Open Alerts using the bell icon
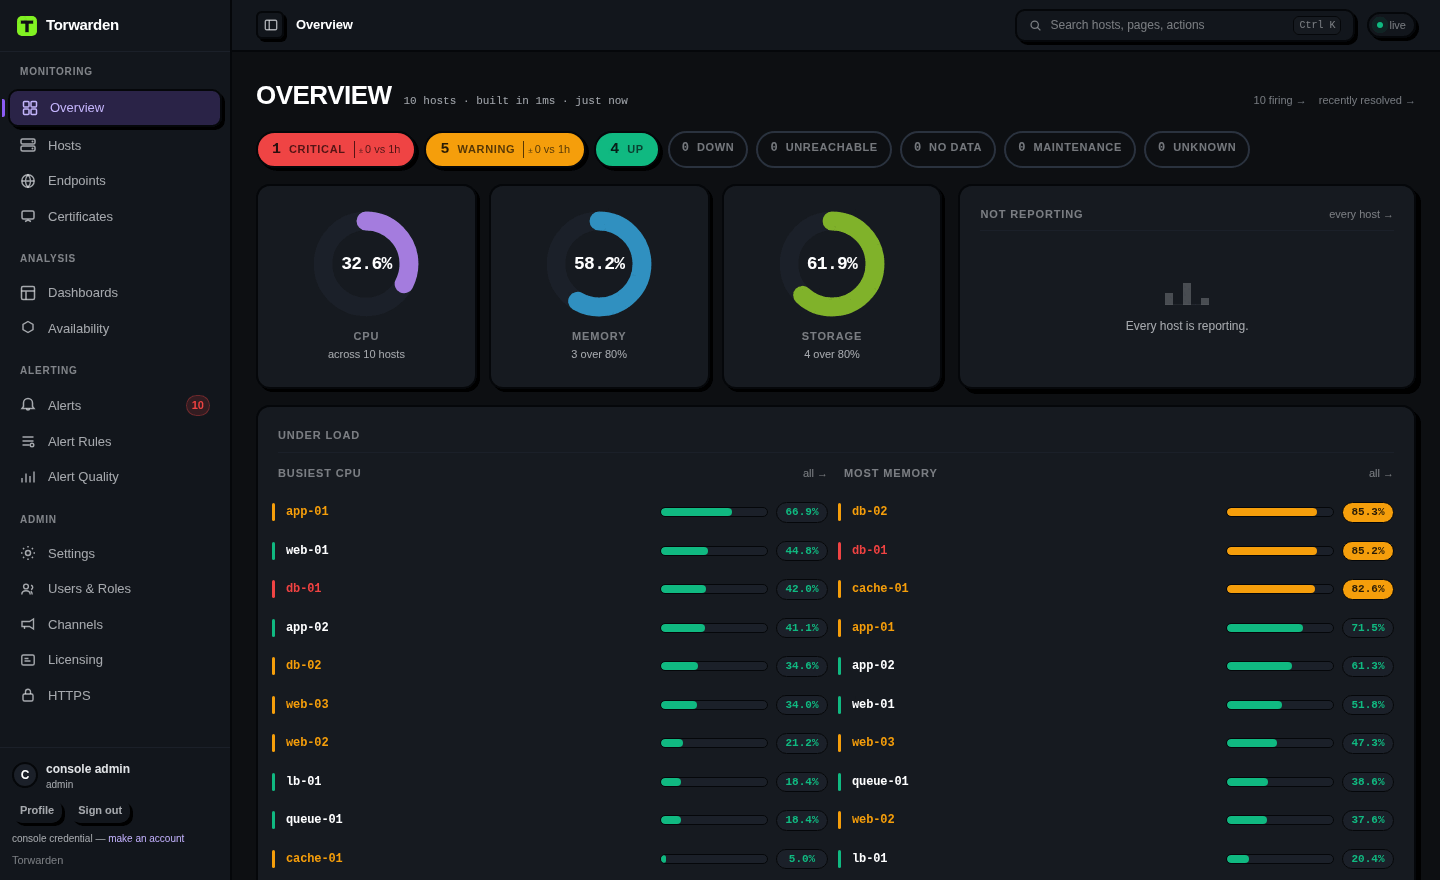 point(28,405)
